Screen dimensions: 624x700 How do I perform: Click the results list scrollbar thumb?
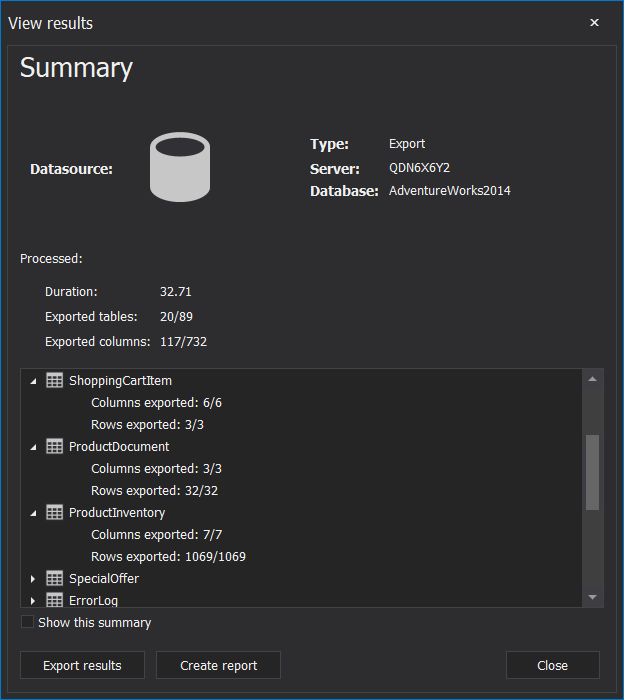[x=592, y=472]
